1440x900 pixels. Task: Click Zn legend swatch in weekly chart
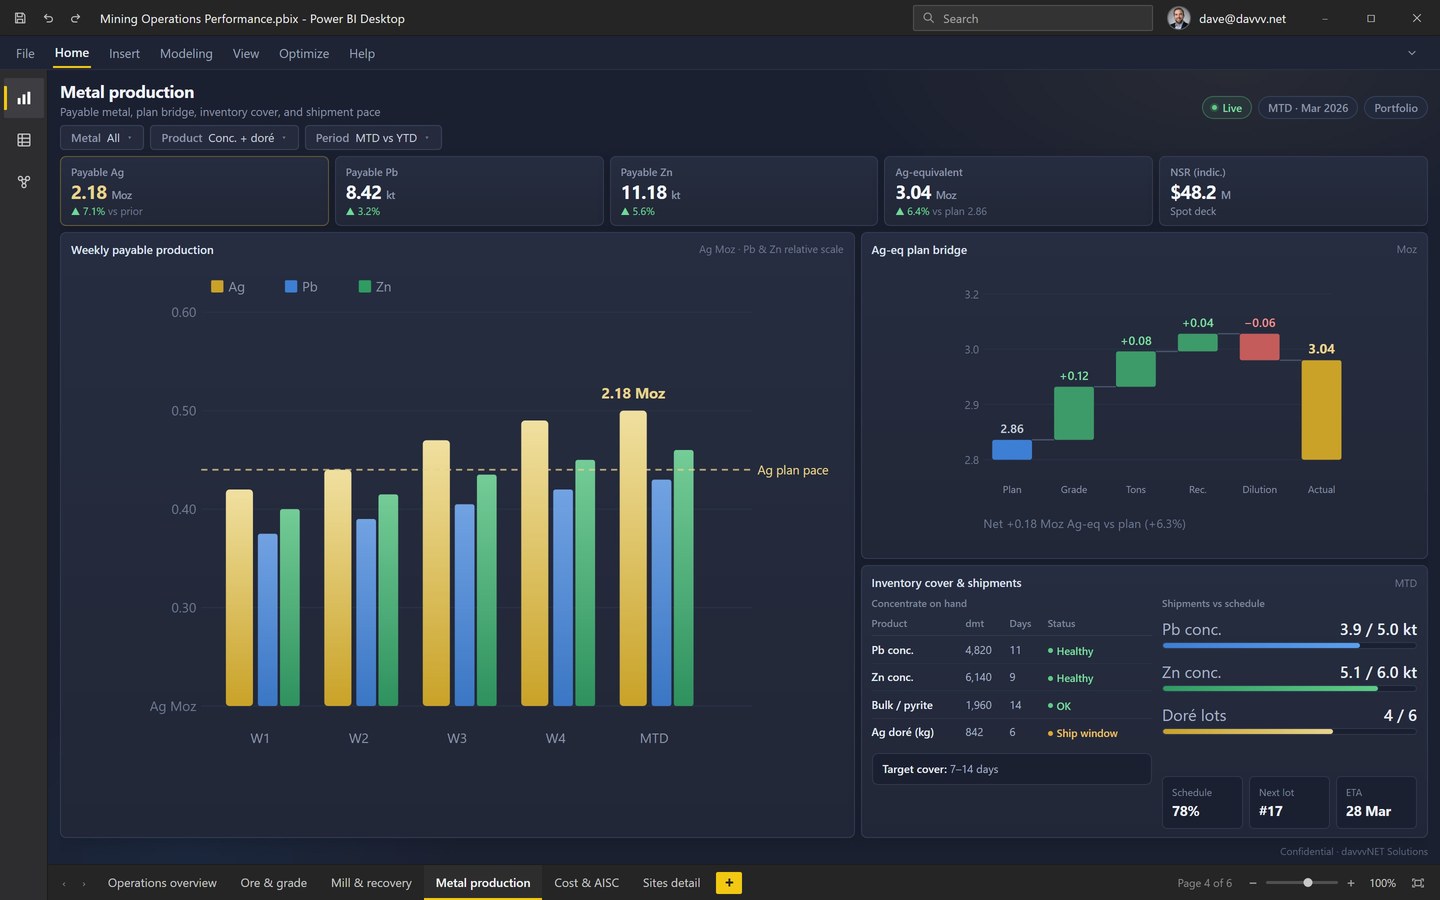[365, 286]
